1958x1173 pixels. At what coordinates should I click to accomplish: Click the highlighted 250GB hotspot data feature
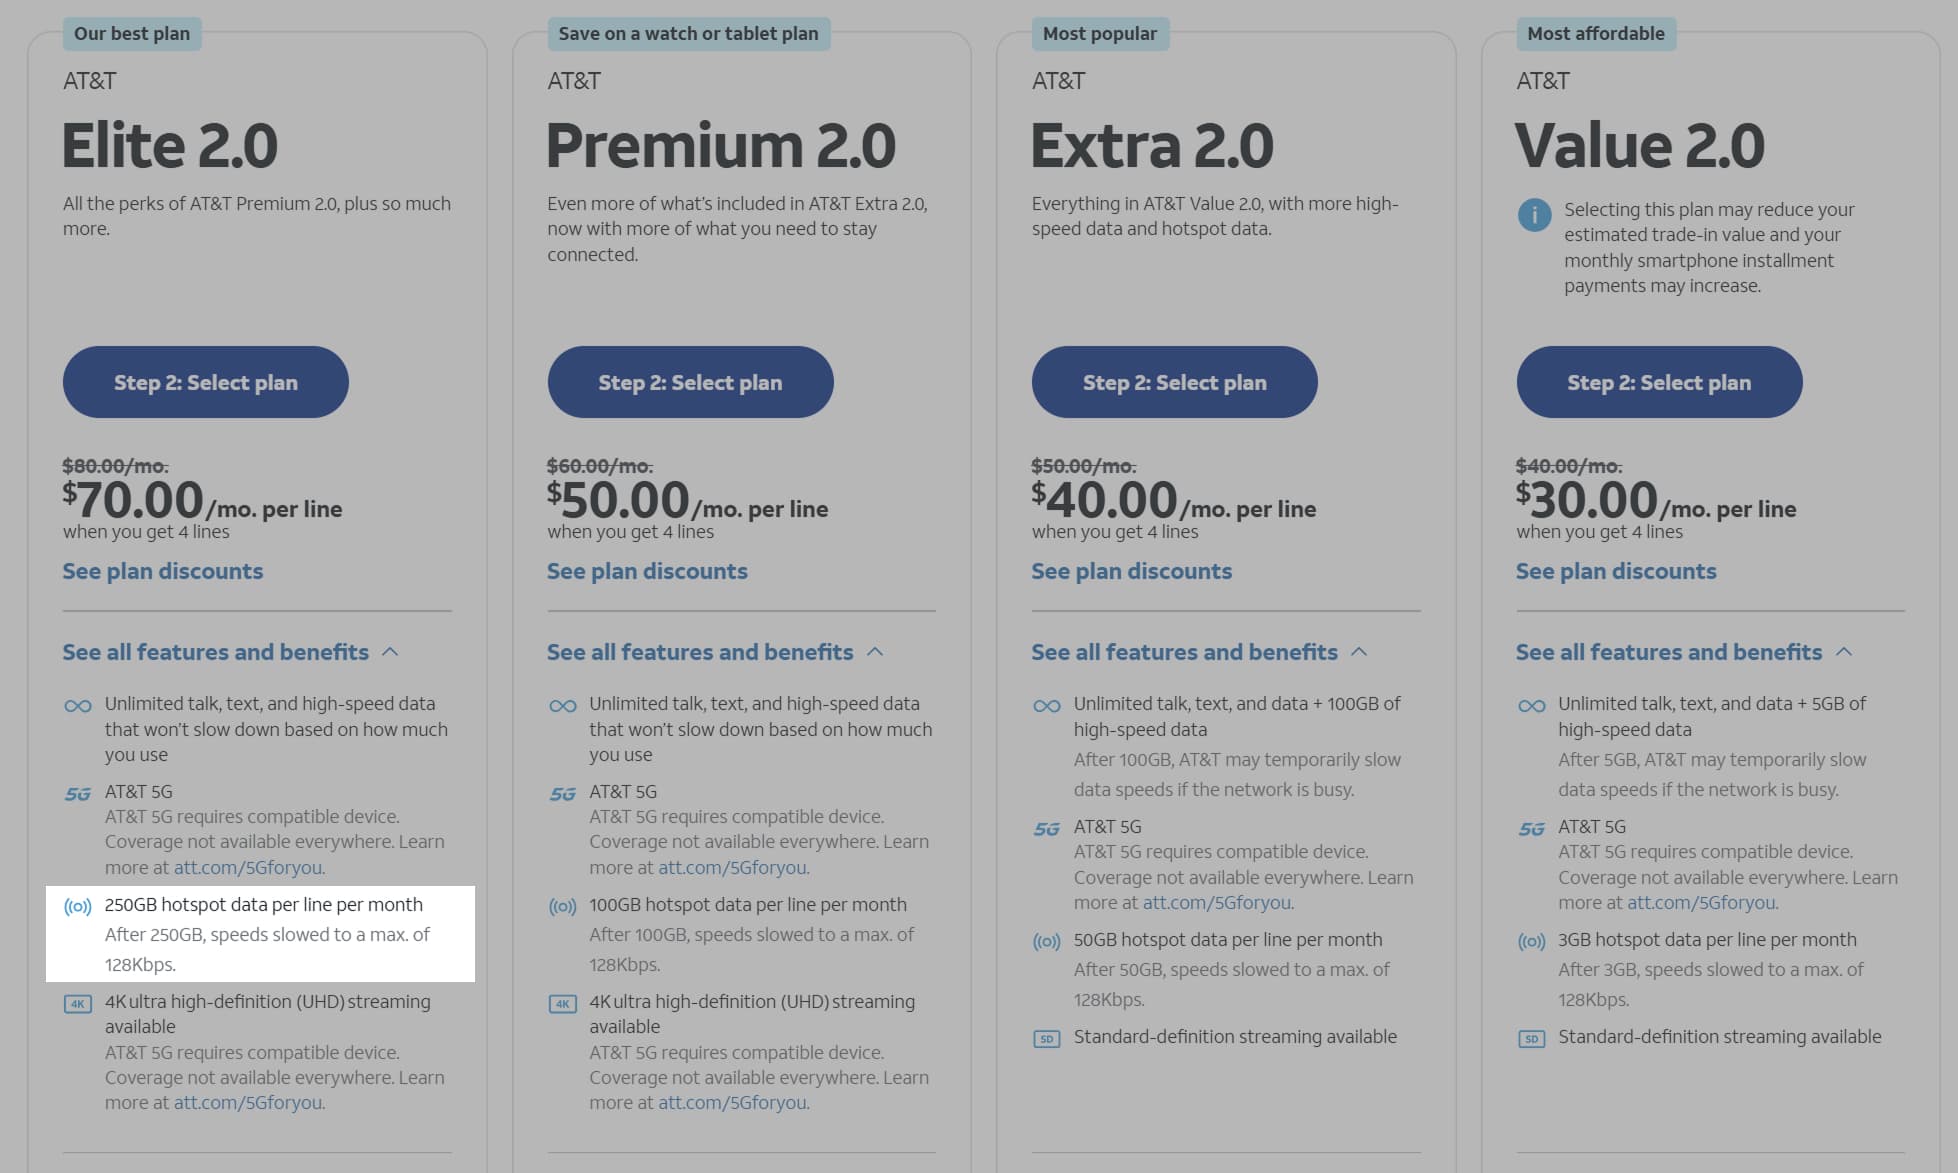260,933
